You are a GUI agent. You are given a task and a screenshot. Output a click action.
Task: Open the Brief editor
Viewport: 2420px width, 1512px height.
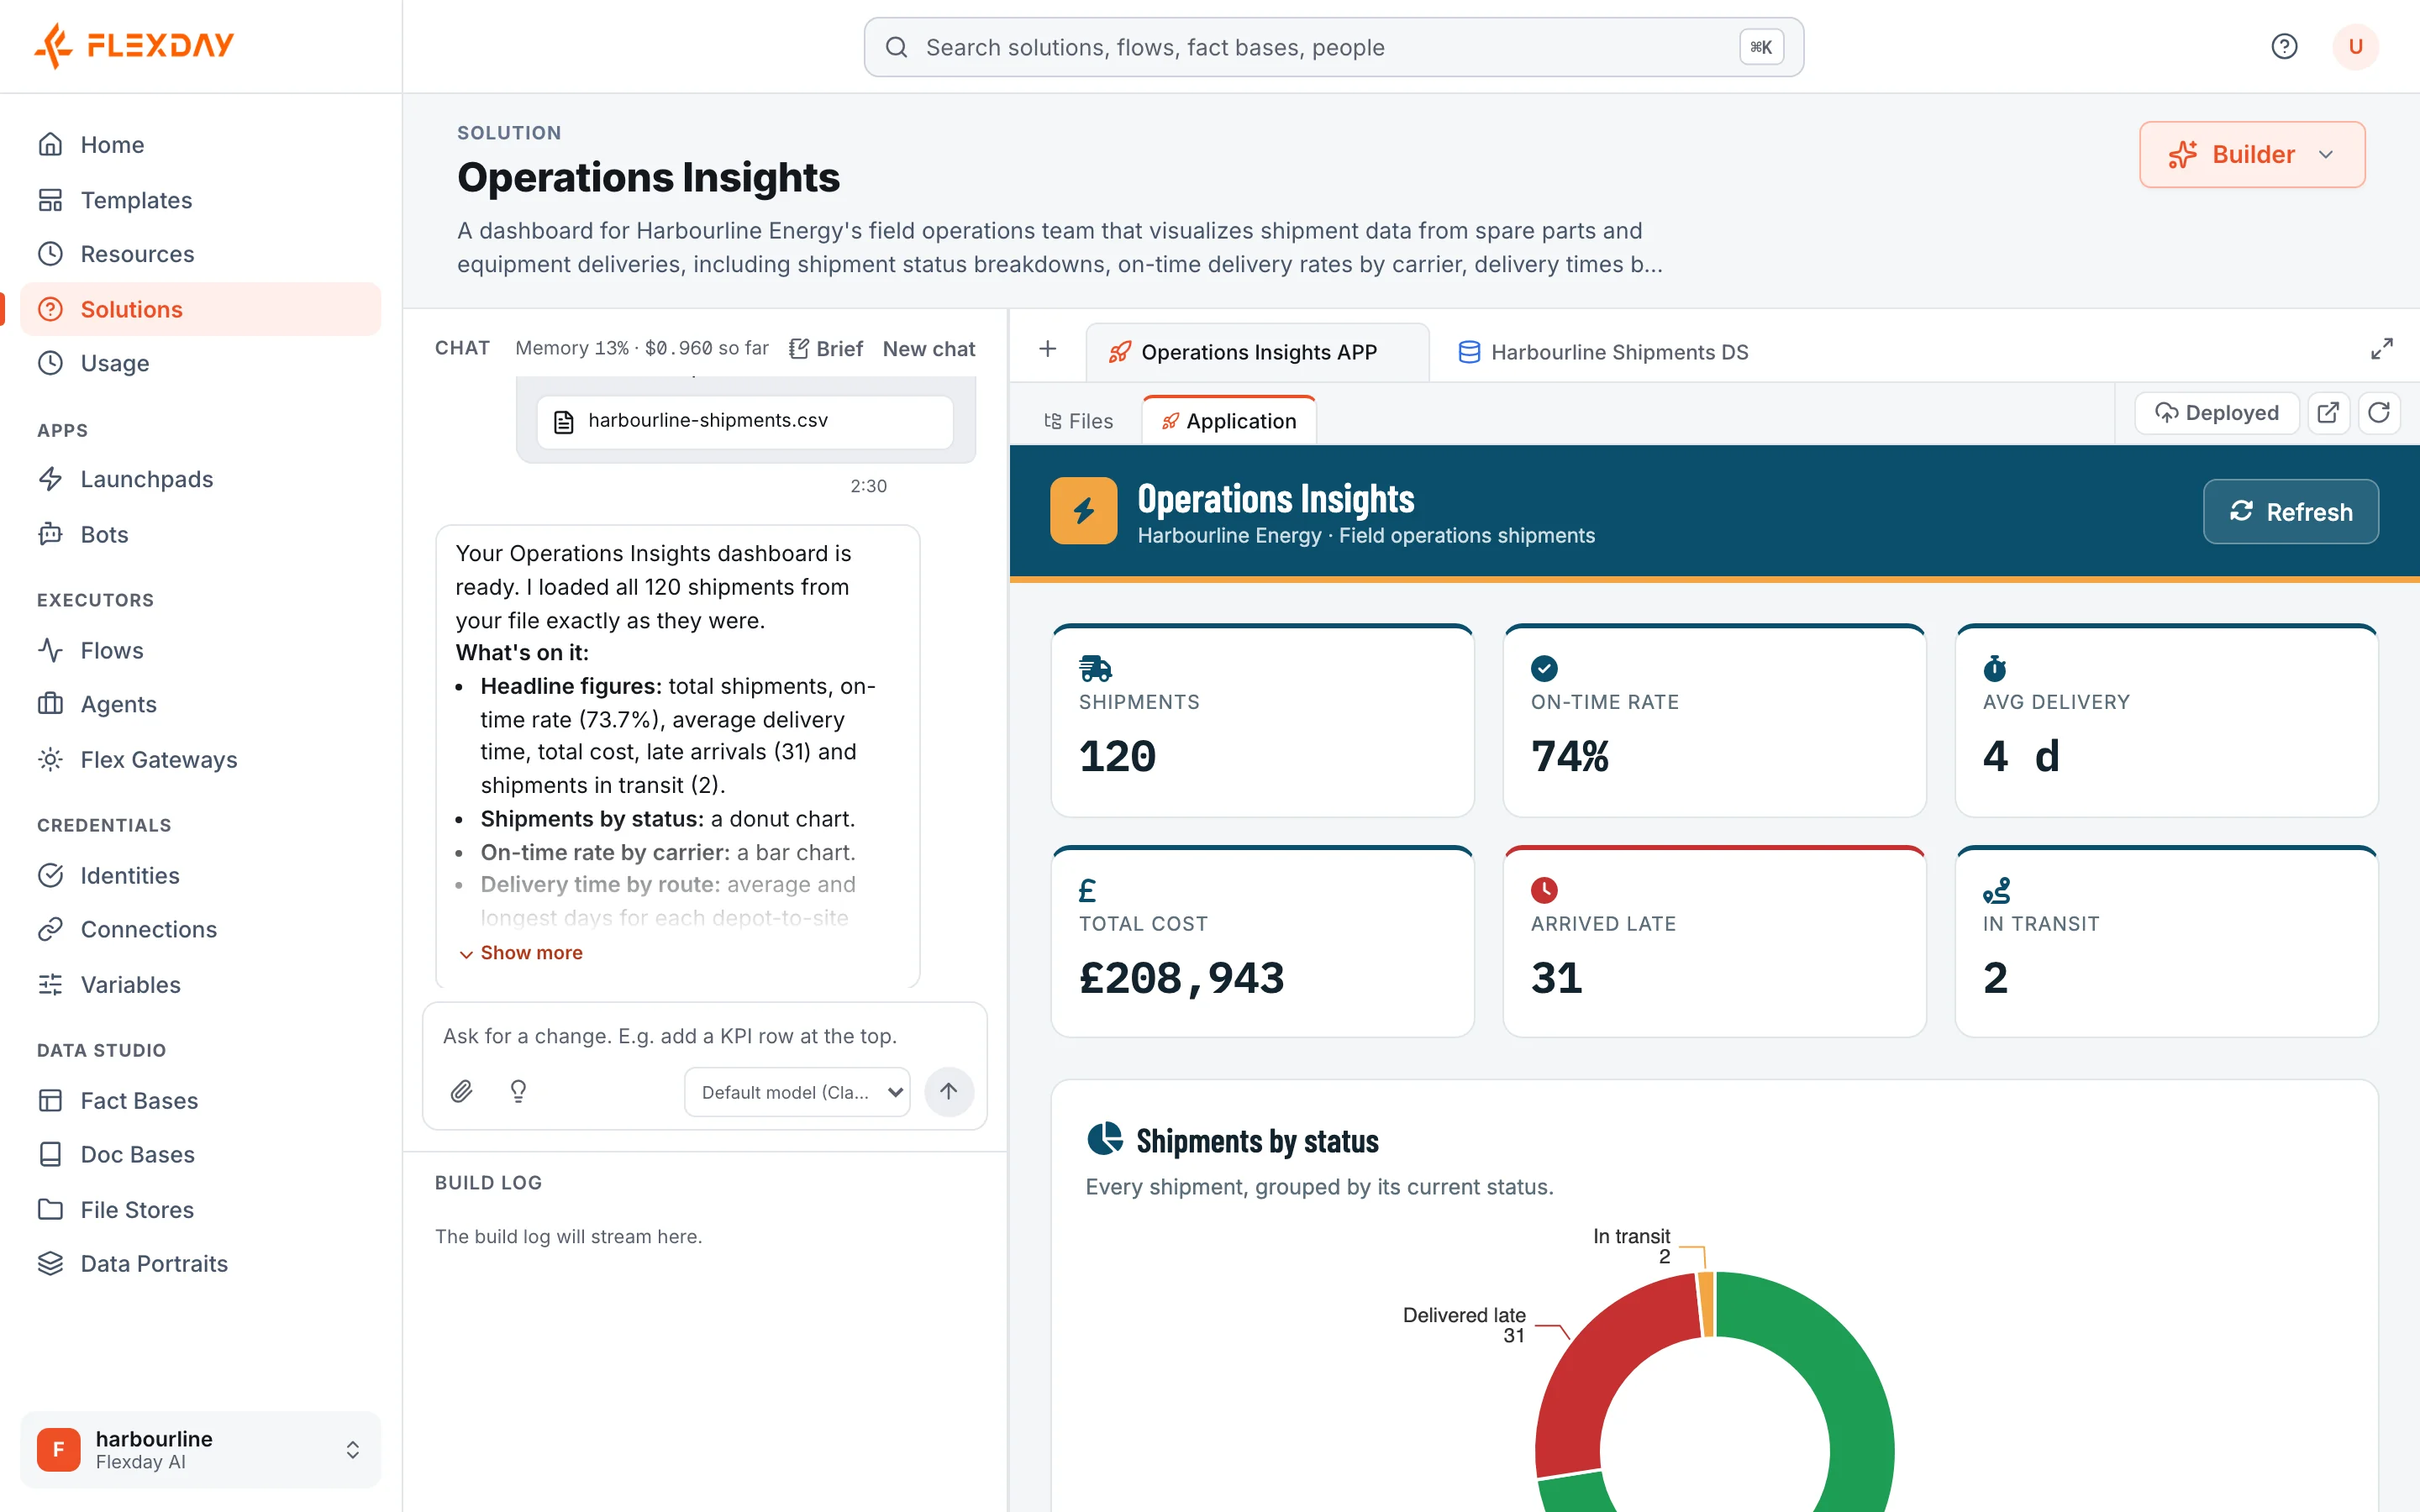pyautogui.click(x=826, y=349)
